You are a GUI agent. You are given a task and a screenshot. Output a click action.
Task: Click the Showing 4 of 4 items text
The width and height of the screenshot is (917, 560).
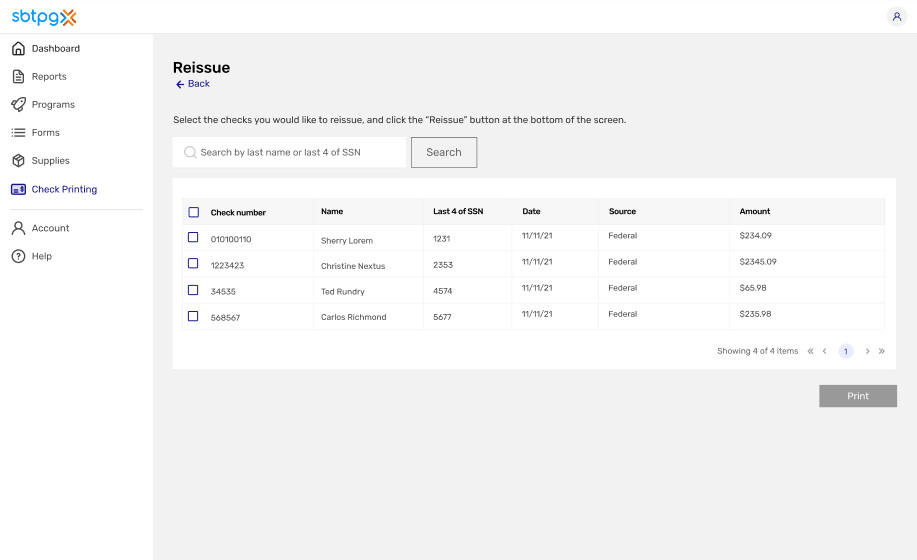coord(757,351)
